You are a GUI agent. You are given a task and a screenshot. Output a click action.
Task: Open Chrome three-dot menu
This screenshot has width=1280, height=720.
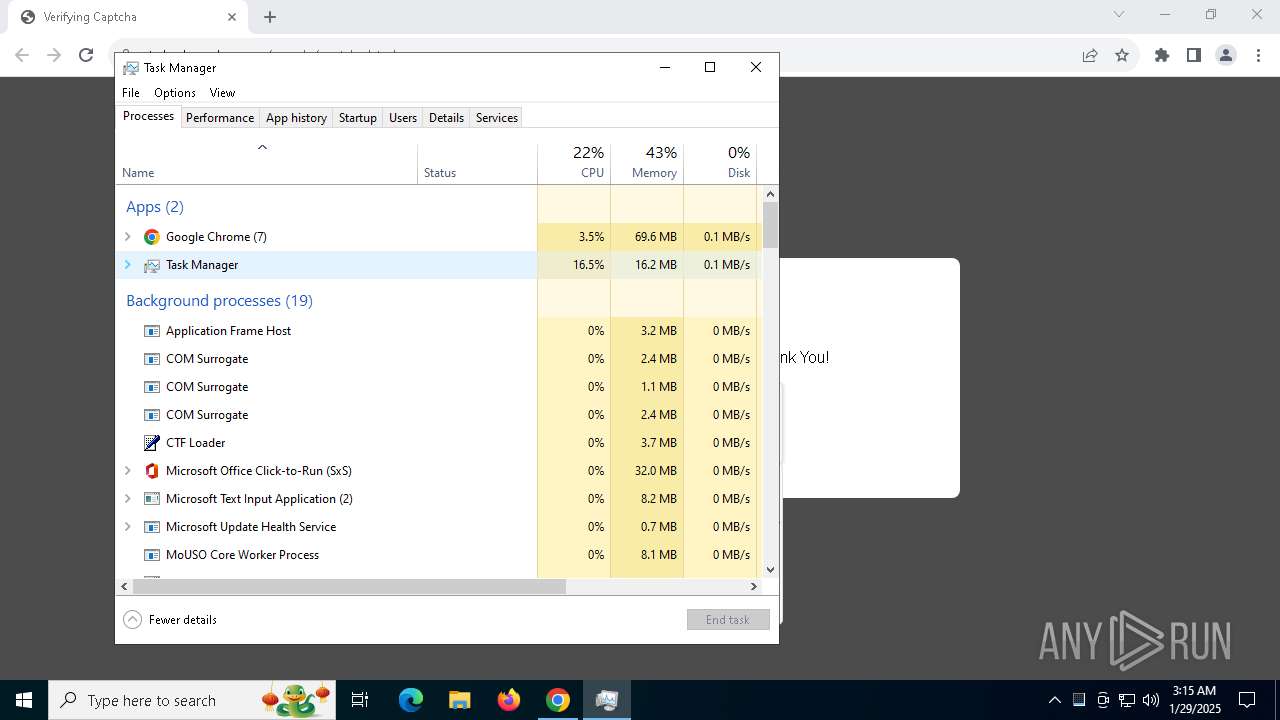point(1258,55)
